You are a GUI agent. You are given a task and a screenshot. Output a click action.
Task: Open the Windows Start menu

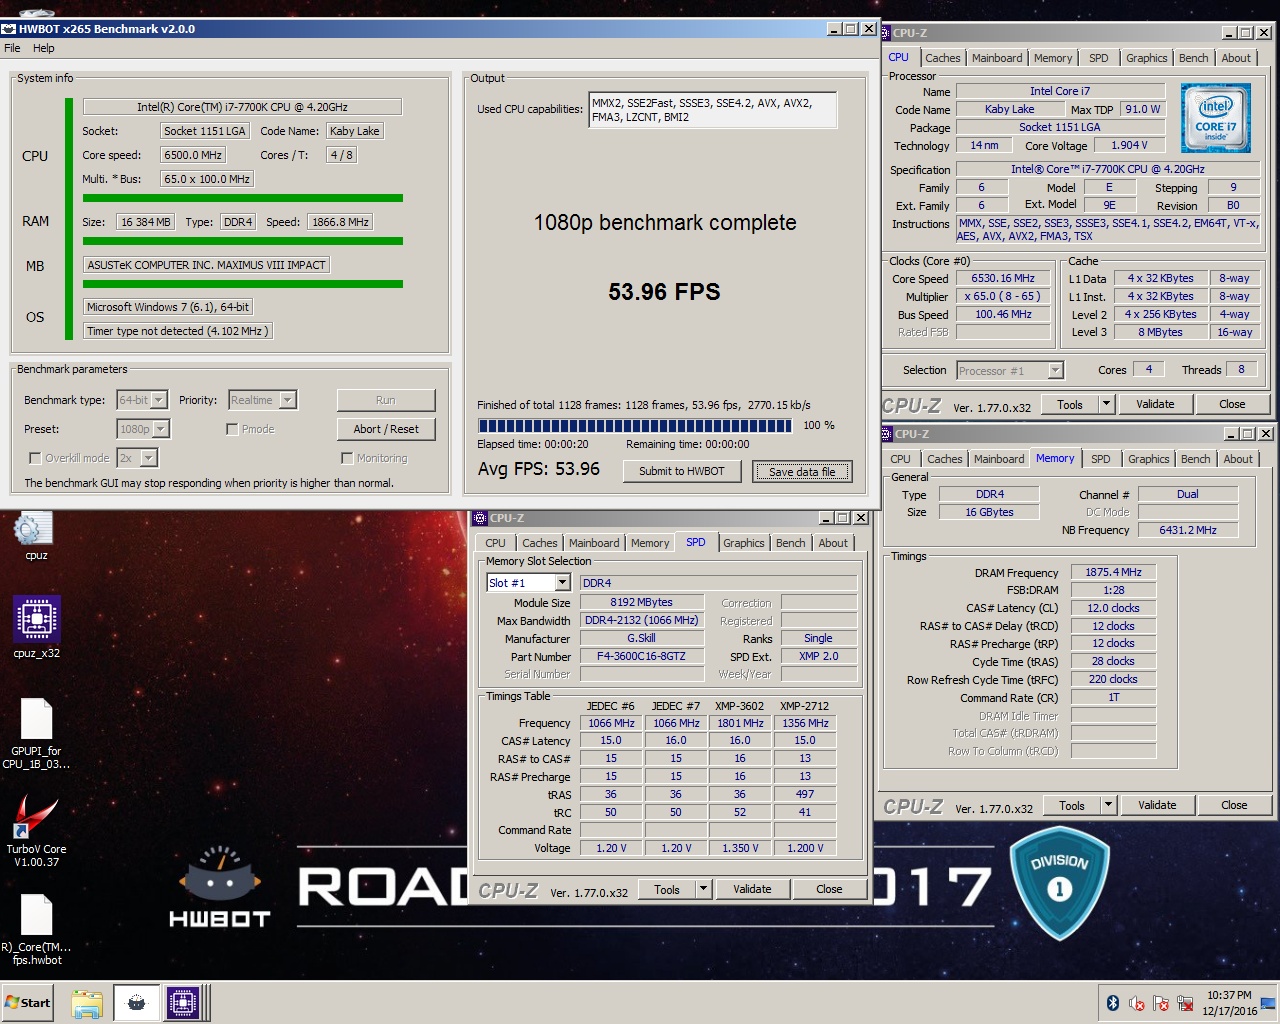[27, 1002]
